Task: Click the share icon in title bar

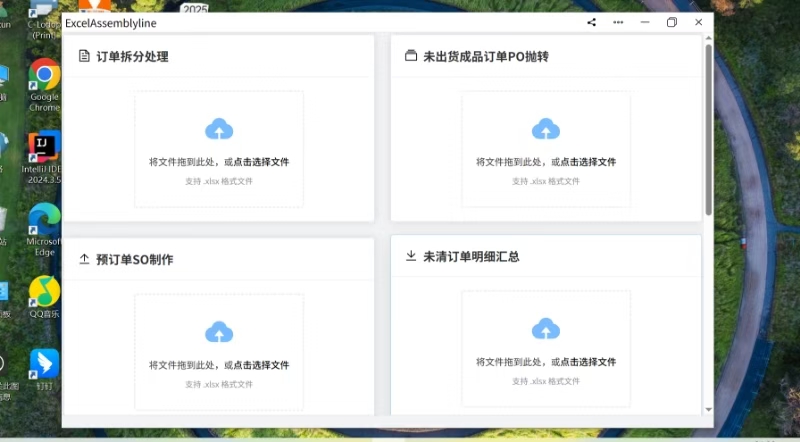Action: point(591,22)
